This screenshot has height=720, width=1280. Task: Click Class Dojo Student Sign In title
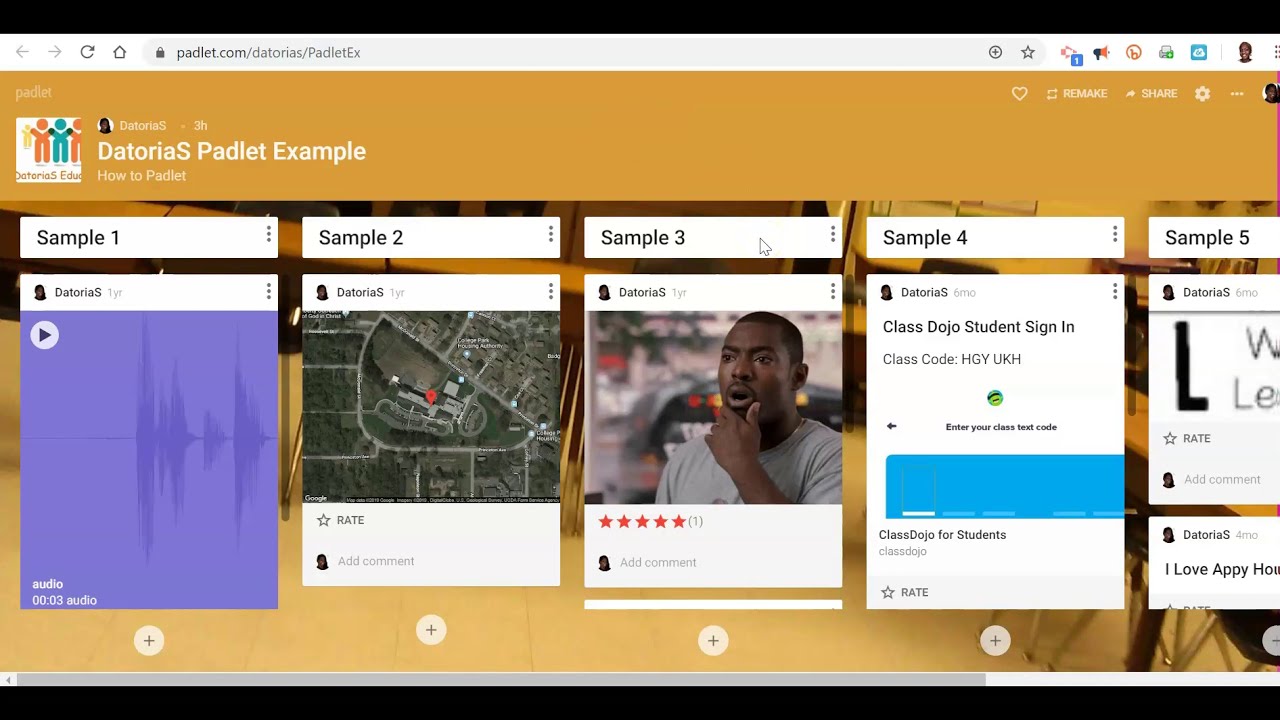978,327
